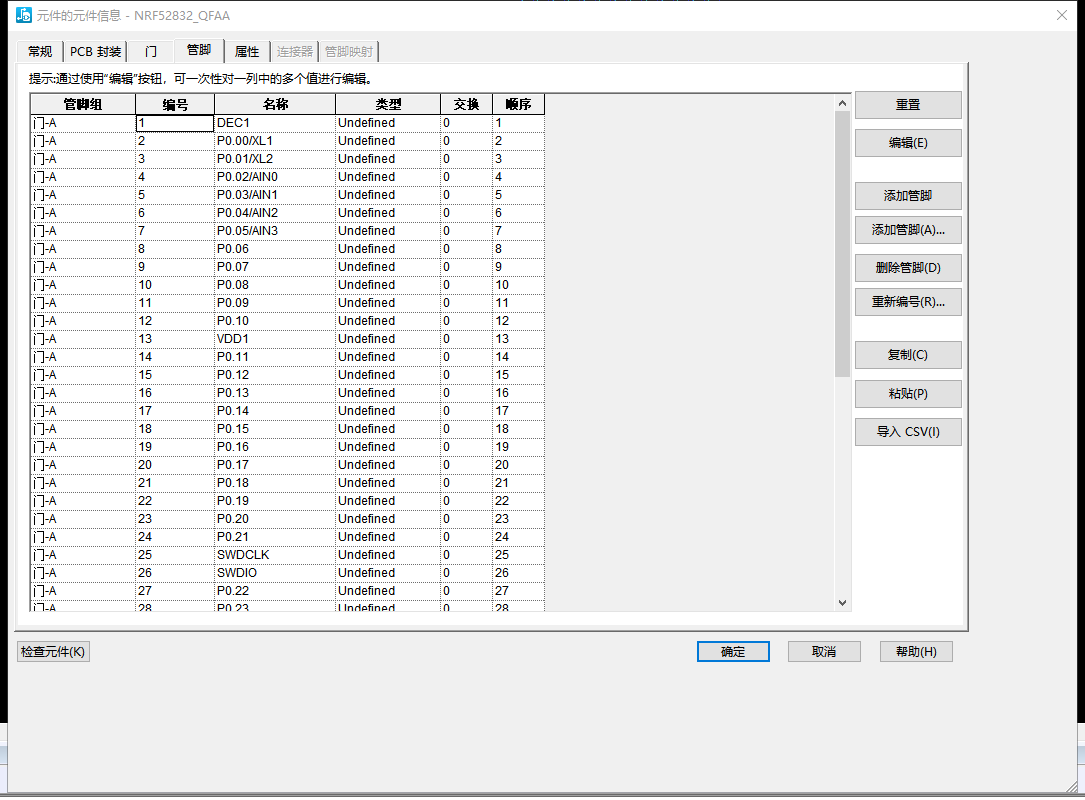Click the 删除管脚(D) button
Image resolution: width=1085 pixels, height=800 pixels.
coord(908,268)
